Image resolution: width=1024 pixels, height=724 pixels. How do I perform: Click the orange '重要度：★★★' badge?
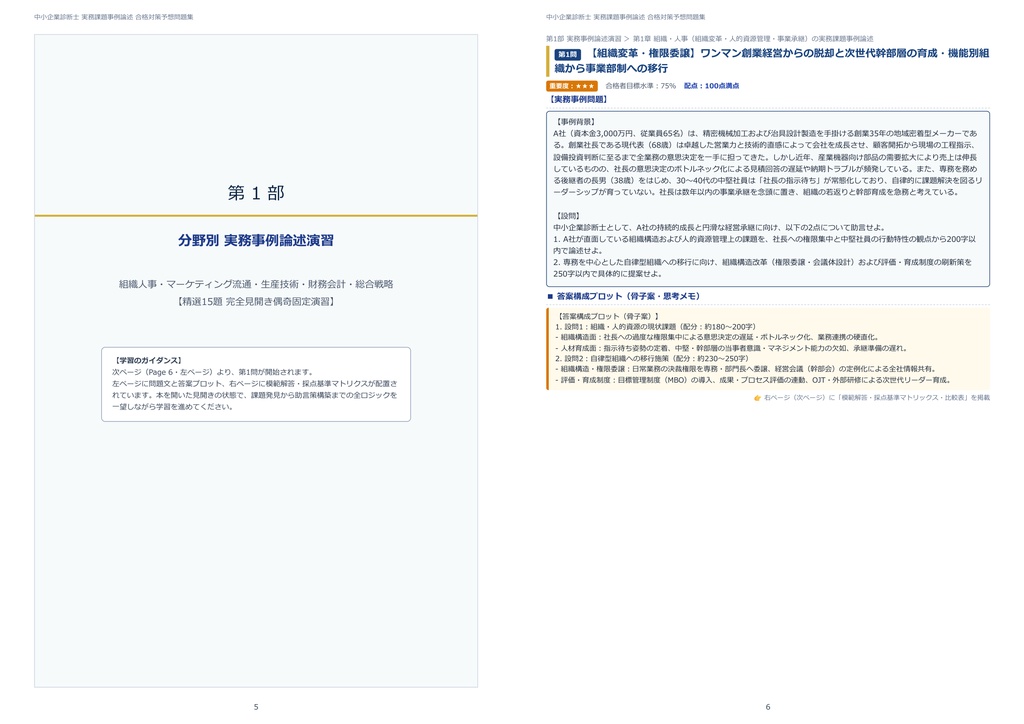[572, 86]
